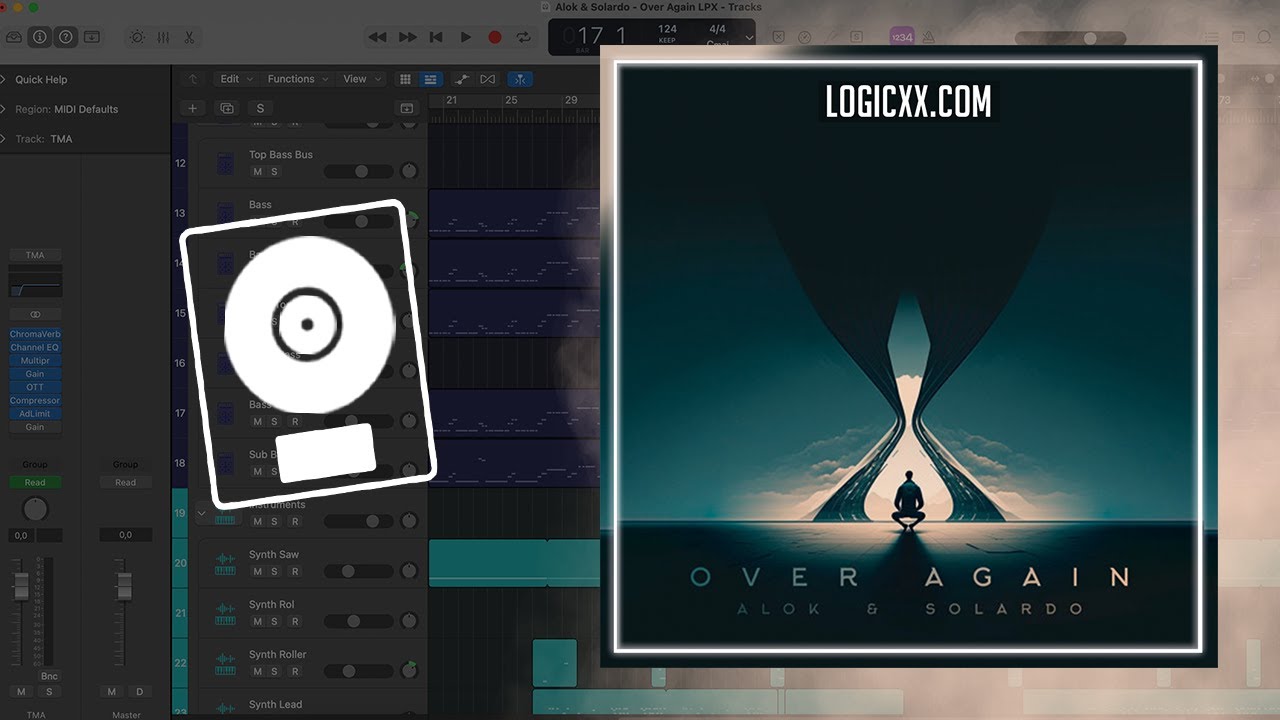Open the AdLimit plug-in slot
The width and height of the screenshot is (1280, 720).
[x=35, y=413]
